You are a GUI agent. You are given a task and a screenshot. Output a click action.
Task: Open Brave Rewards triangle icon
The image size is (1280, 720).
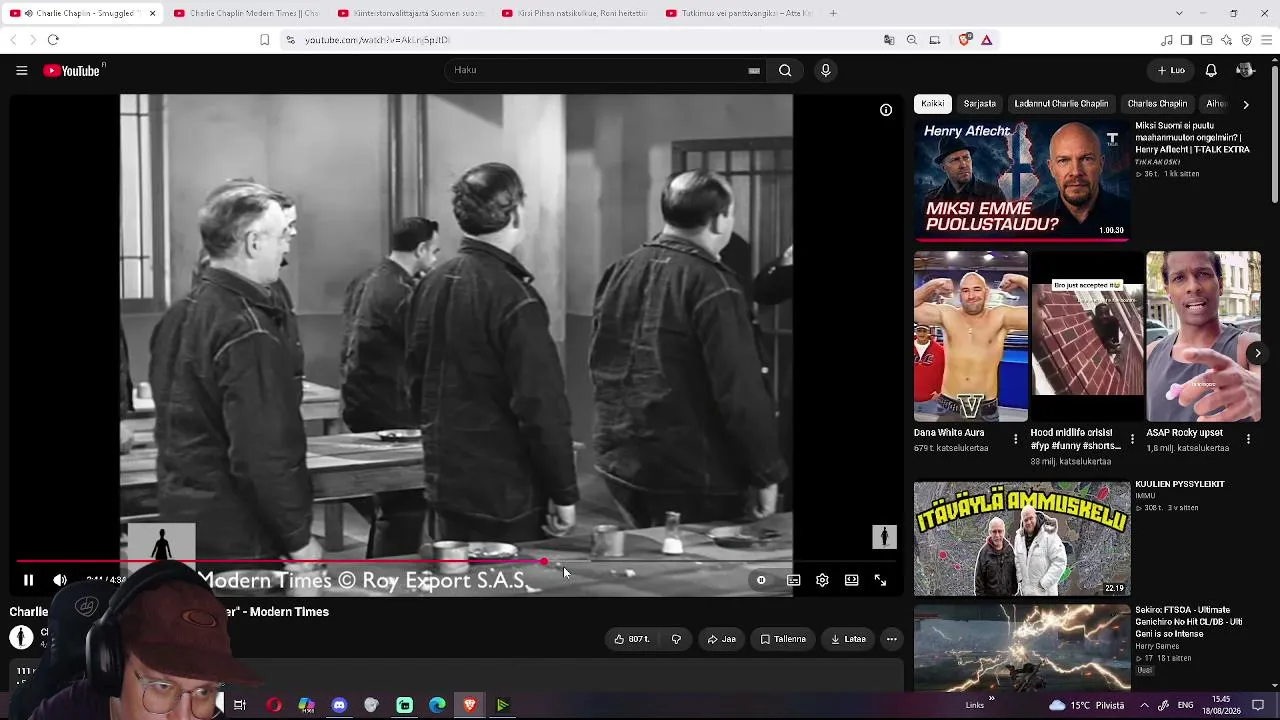(x=986, y=40)
